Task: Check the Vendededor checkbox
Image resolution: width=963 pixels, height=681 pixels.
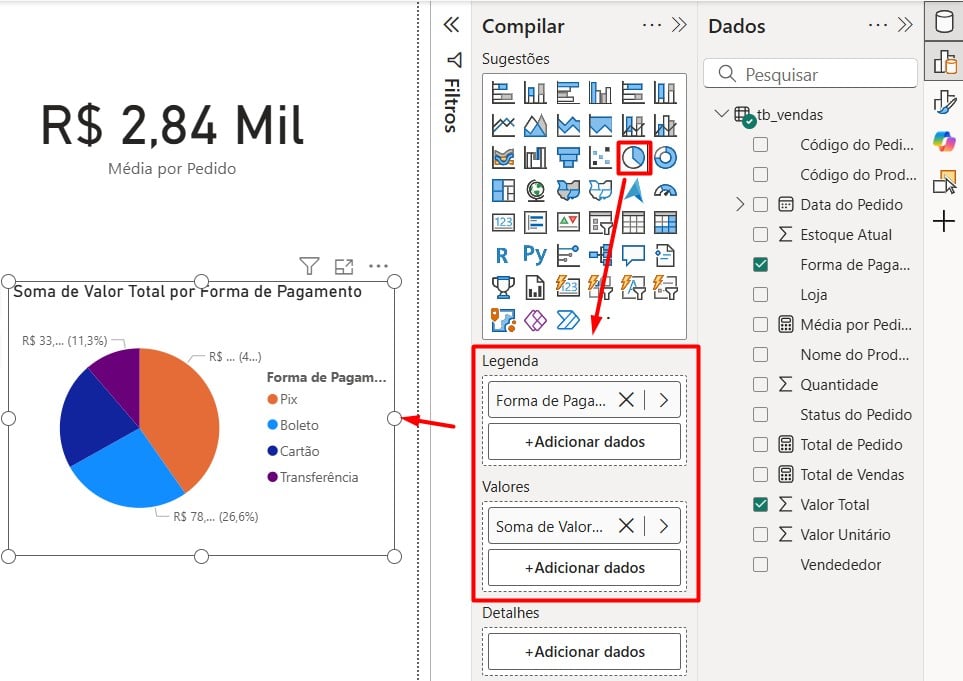Action: pyautogui.click(x=759, y=564)
